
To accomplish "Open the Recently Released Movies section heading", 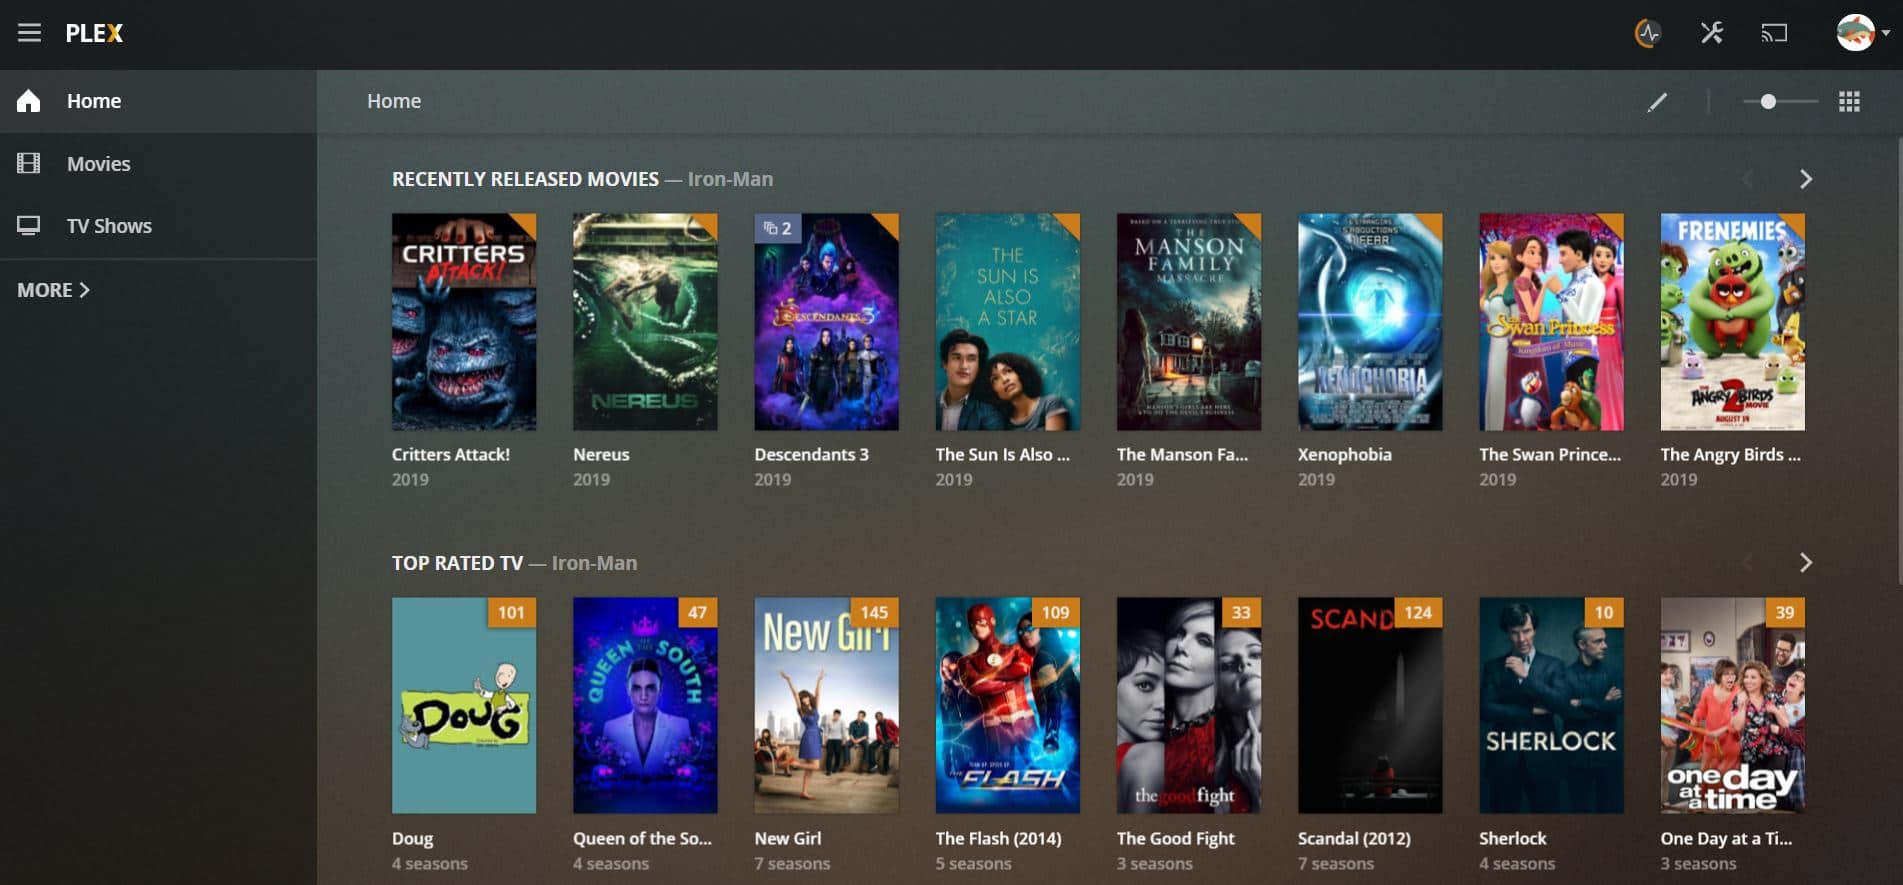I will (x=525, y=179).
